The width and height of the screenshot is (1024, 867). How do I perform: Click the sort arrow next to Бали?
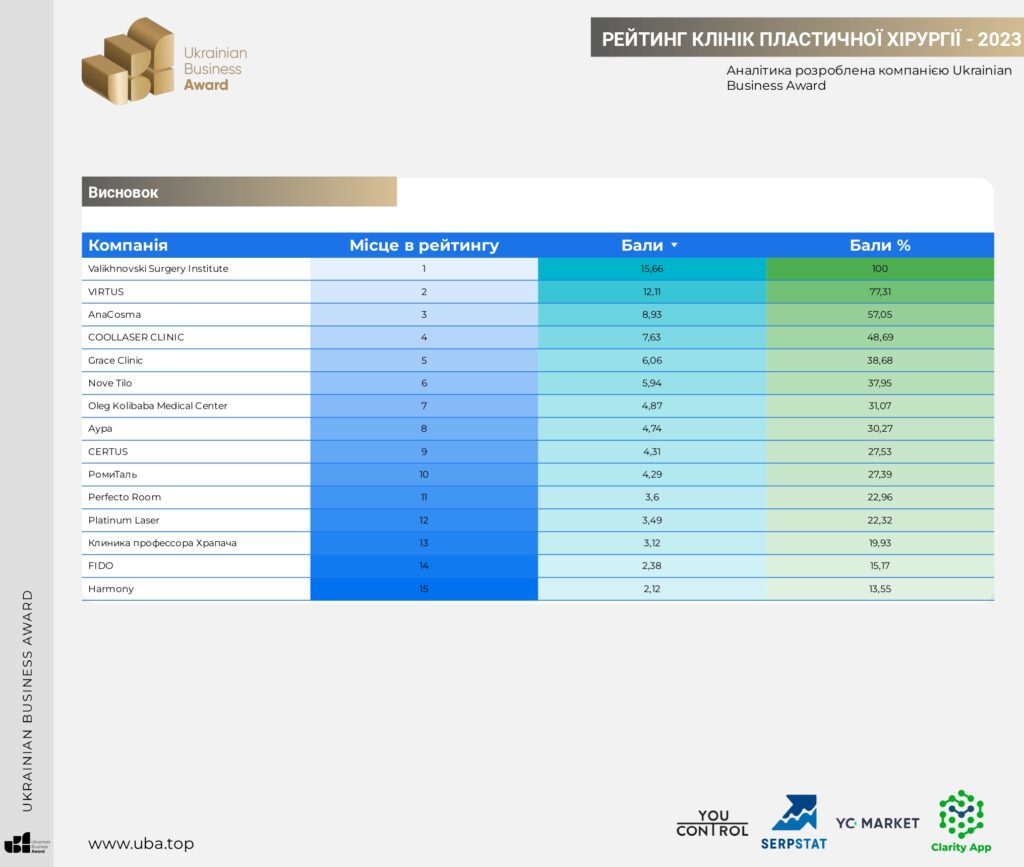(x=674, y=246)
